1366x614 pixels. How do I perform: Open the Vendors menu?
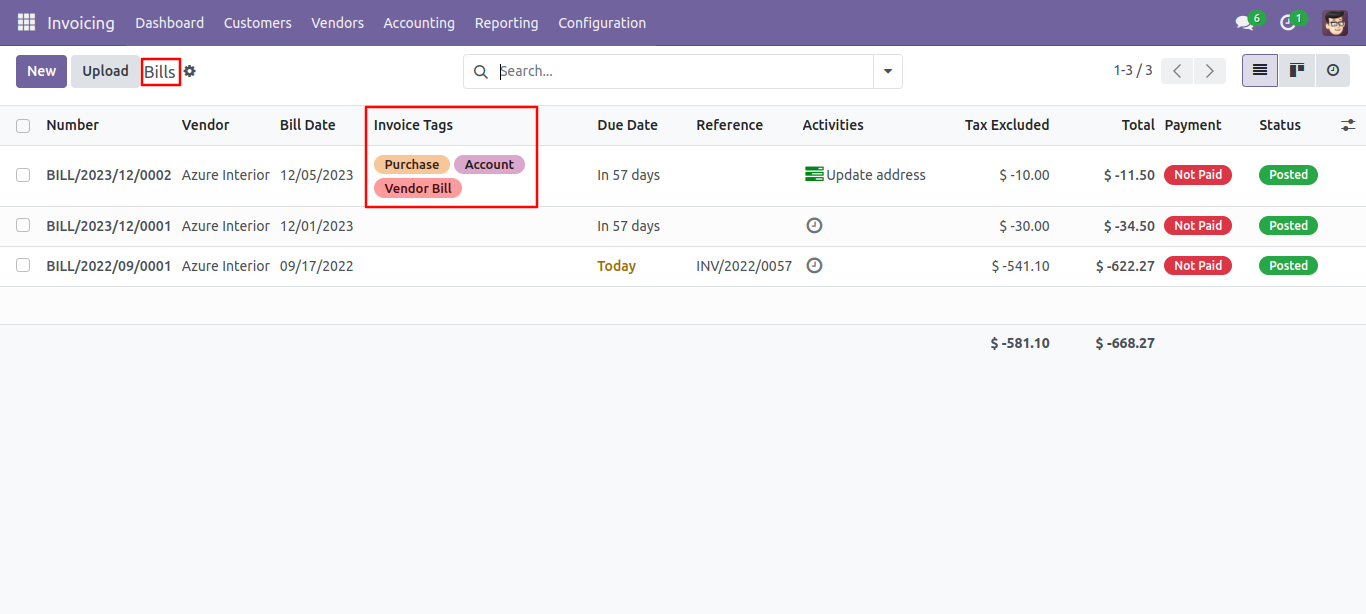pos(338,23)
